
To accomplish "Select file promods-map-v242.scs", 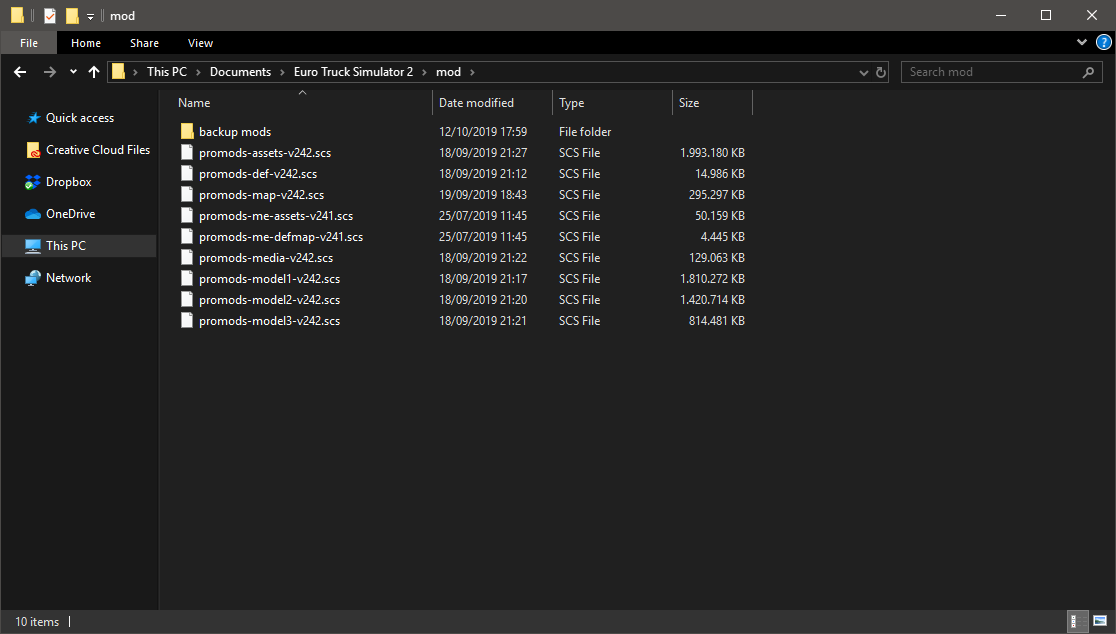I will click(x=261, y=195).
